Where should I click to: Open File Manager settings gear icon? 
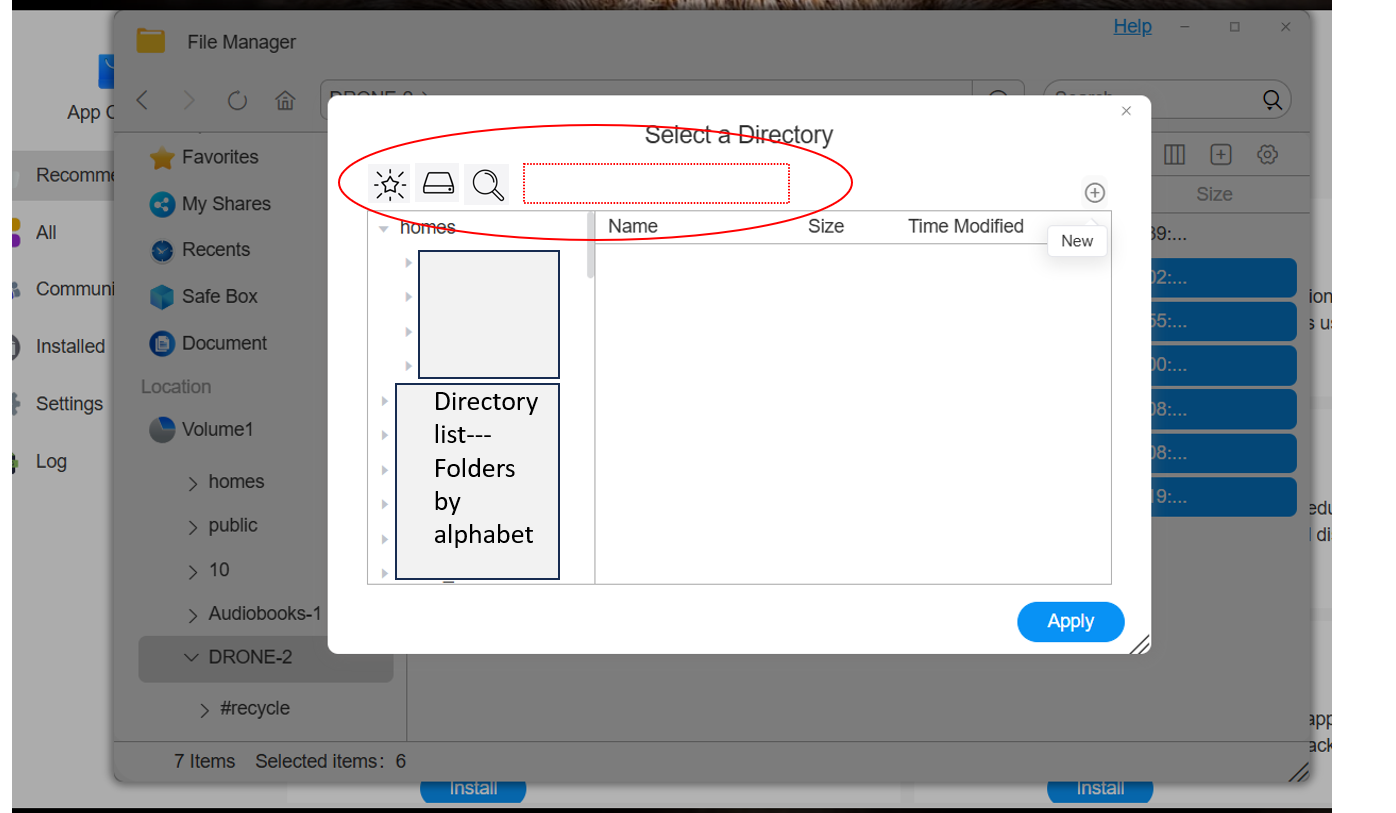pos(1268,154)
